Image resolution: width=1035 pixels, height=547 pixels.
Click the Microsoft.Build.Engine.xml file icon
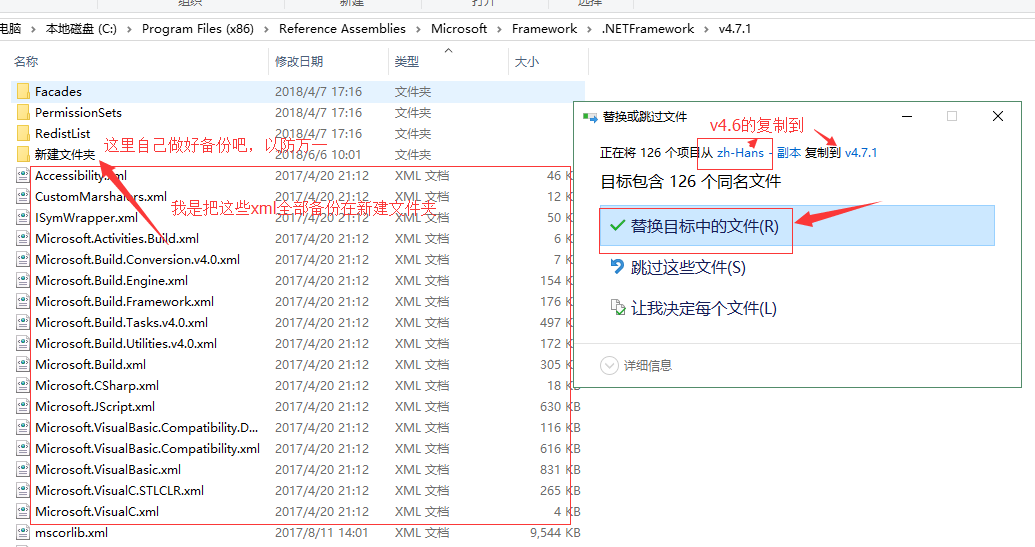click(23, 280)
